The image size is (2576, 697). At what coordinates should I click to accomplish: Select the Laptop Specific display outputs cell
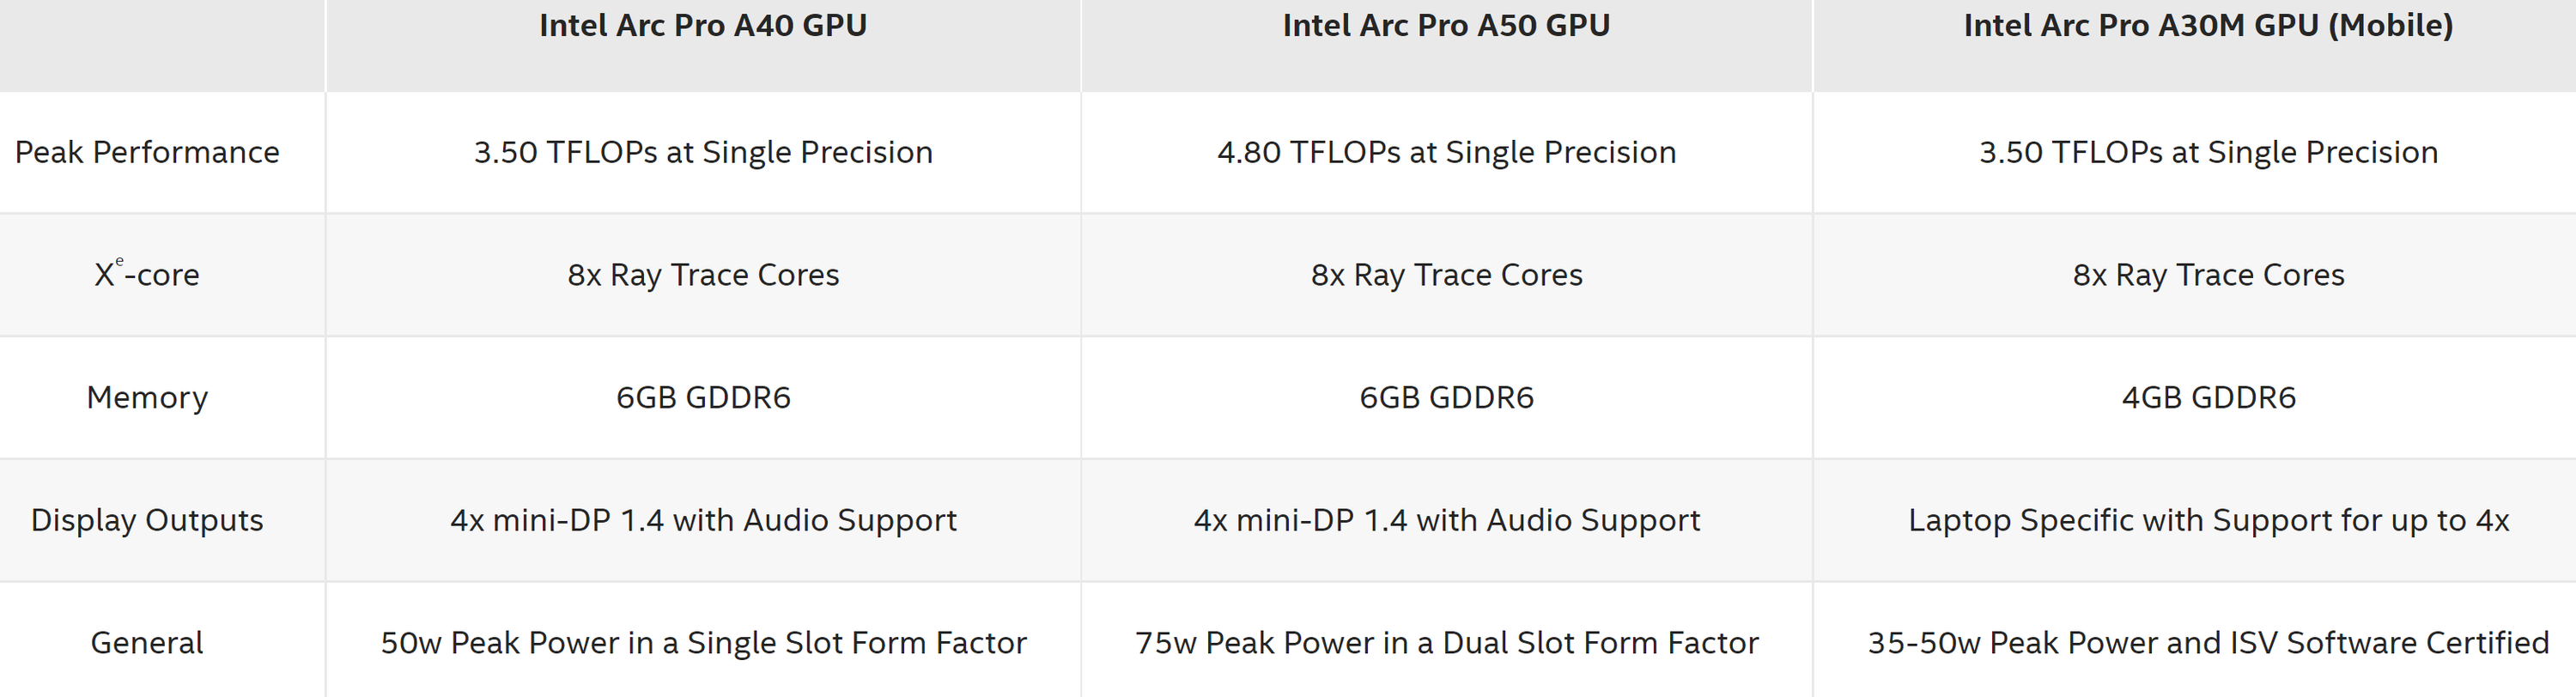(2208, 520)
